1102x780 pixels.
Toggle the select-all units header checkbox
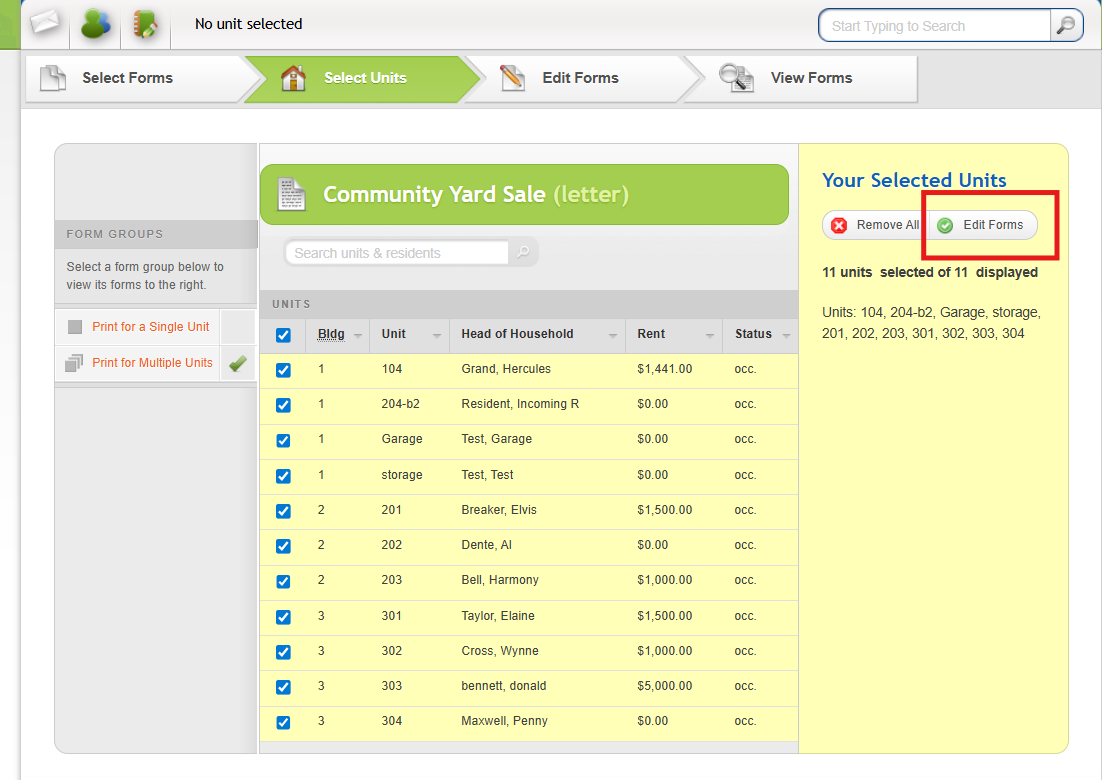click(283, 335)
